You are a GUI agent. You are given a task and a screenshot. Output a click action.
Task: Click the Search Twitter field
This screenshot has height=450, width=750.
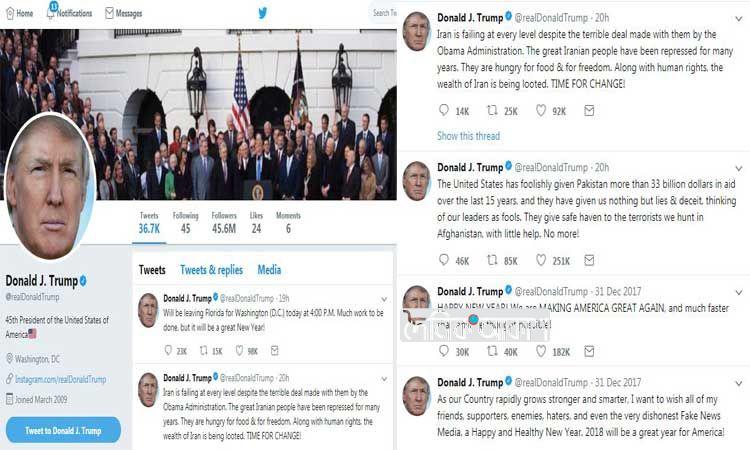click(383, 13)
